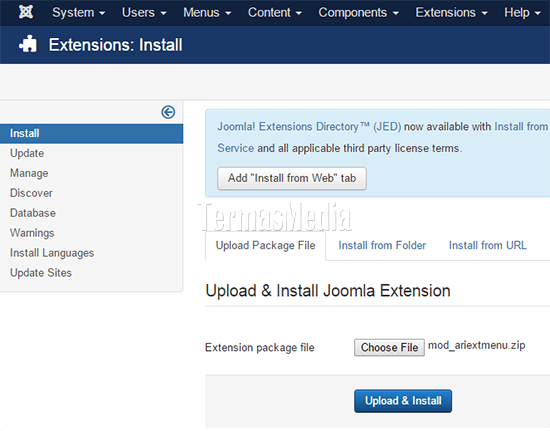
Task: Open Install Languages in the sidebar
Action: [x=52, y=253]
